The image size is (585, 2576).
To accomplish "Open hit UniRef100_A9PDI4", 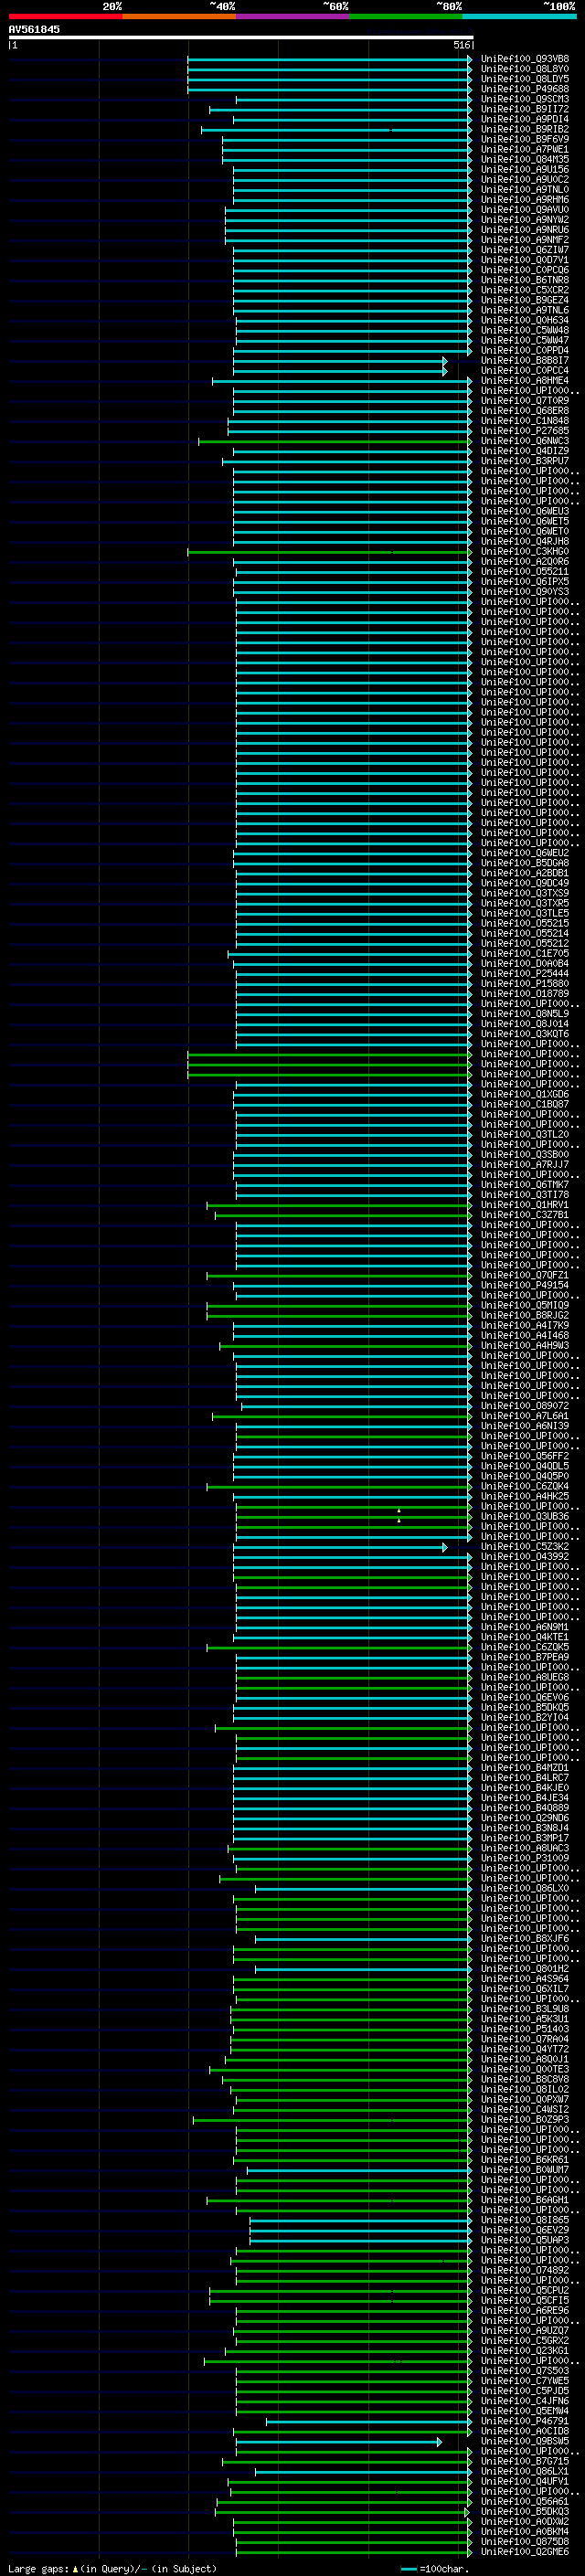I will tap(525, 119).
